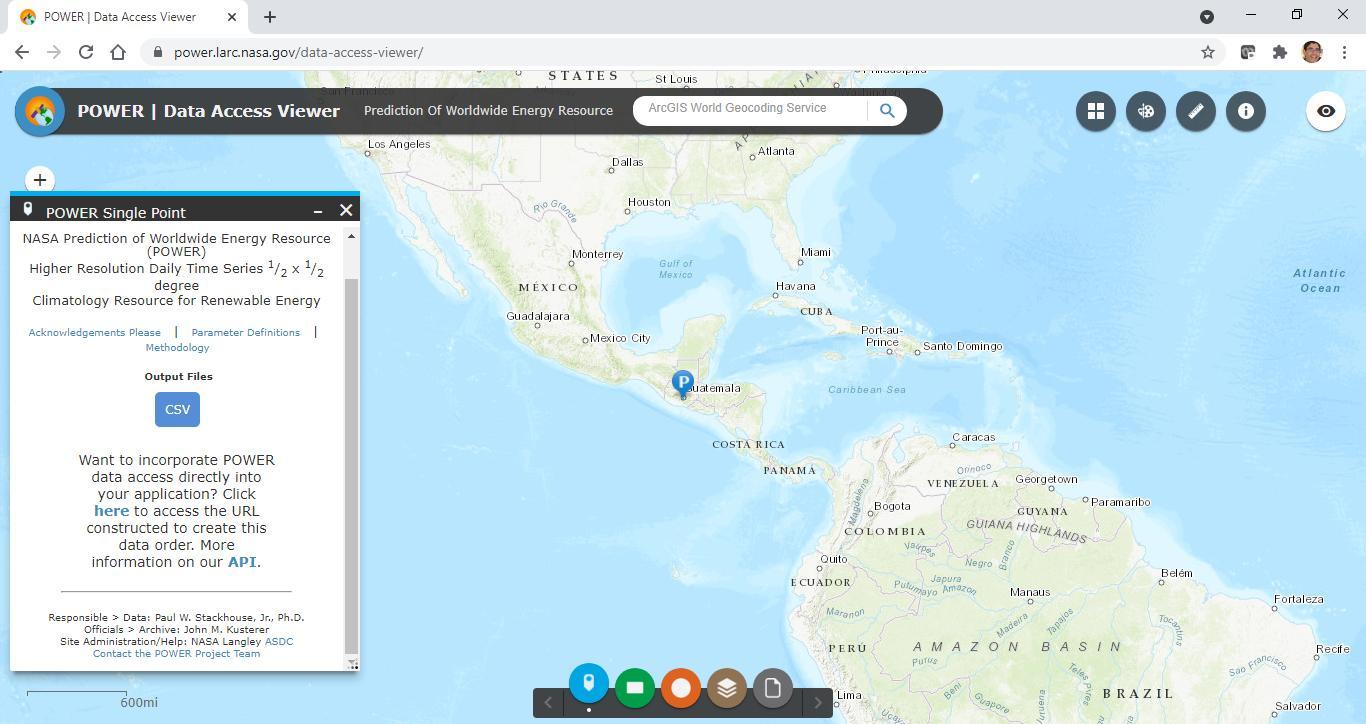The height and width of the screenshot is (724, 1366).
Task: Click the 'Mexico City' map label
Action: (621, 338)
